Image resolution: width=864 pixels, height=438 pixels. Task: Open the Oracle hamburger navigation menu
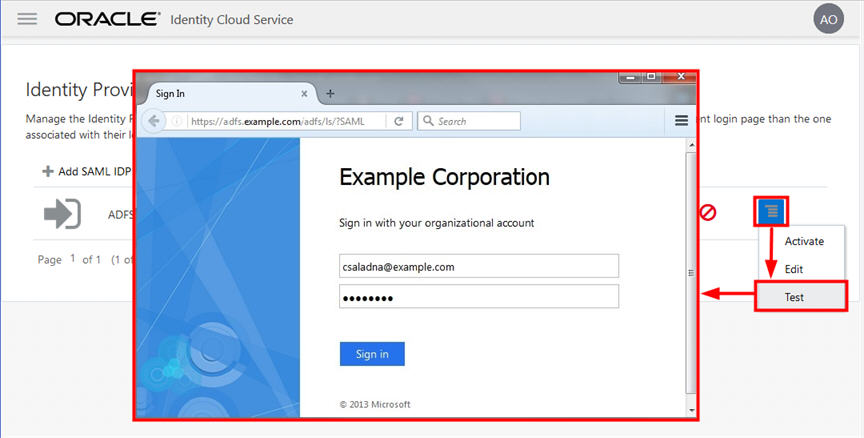tap(27, 19)
